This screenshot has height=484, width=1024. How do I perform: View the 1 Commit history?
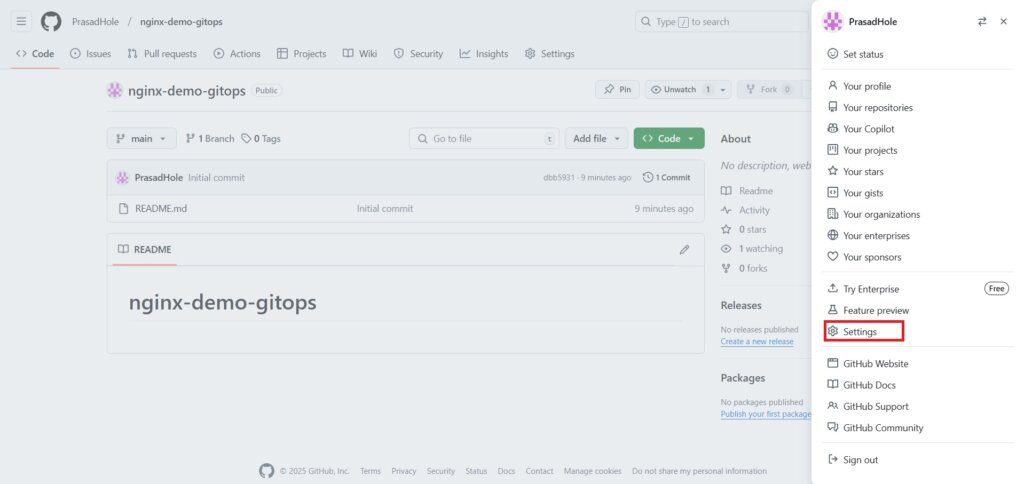[x=667, y=178]
